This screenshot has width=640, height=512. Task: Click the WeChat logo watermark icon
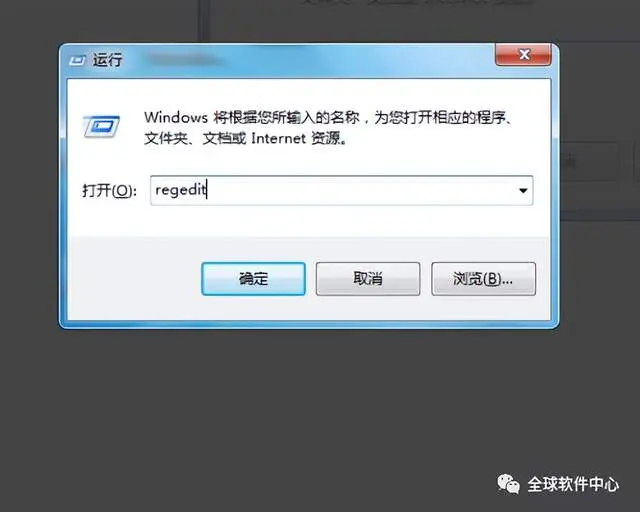tap(508, 484)
